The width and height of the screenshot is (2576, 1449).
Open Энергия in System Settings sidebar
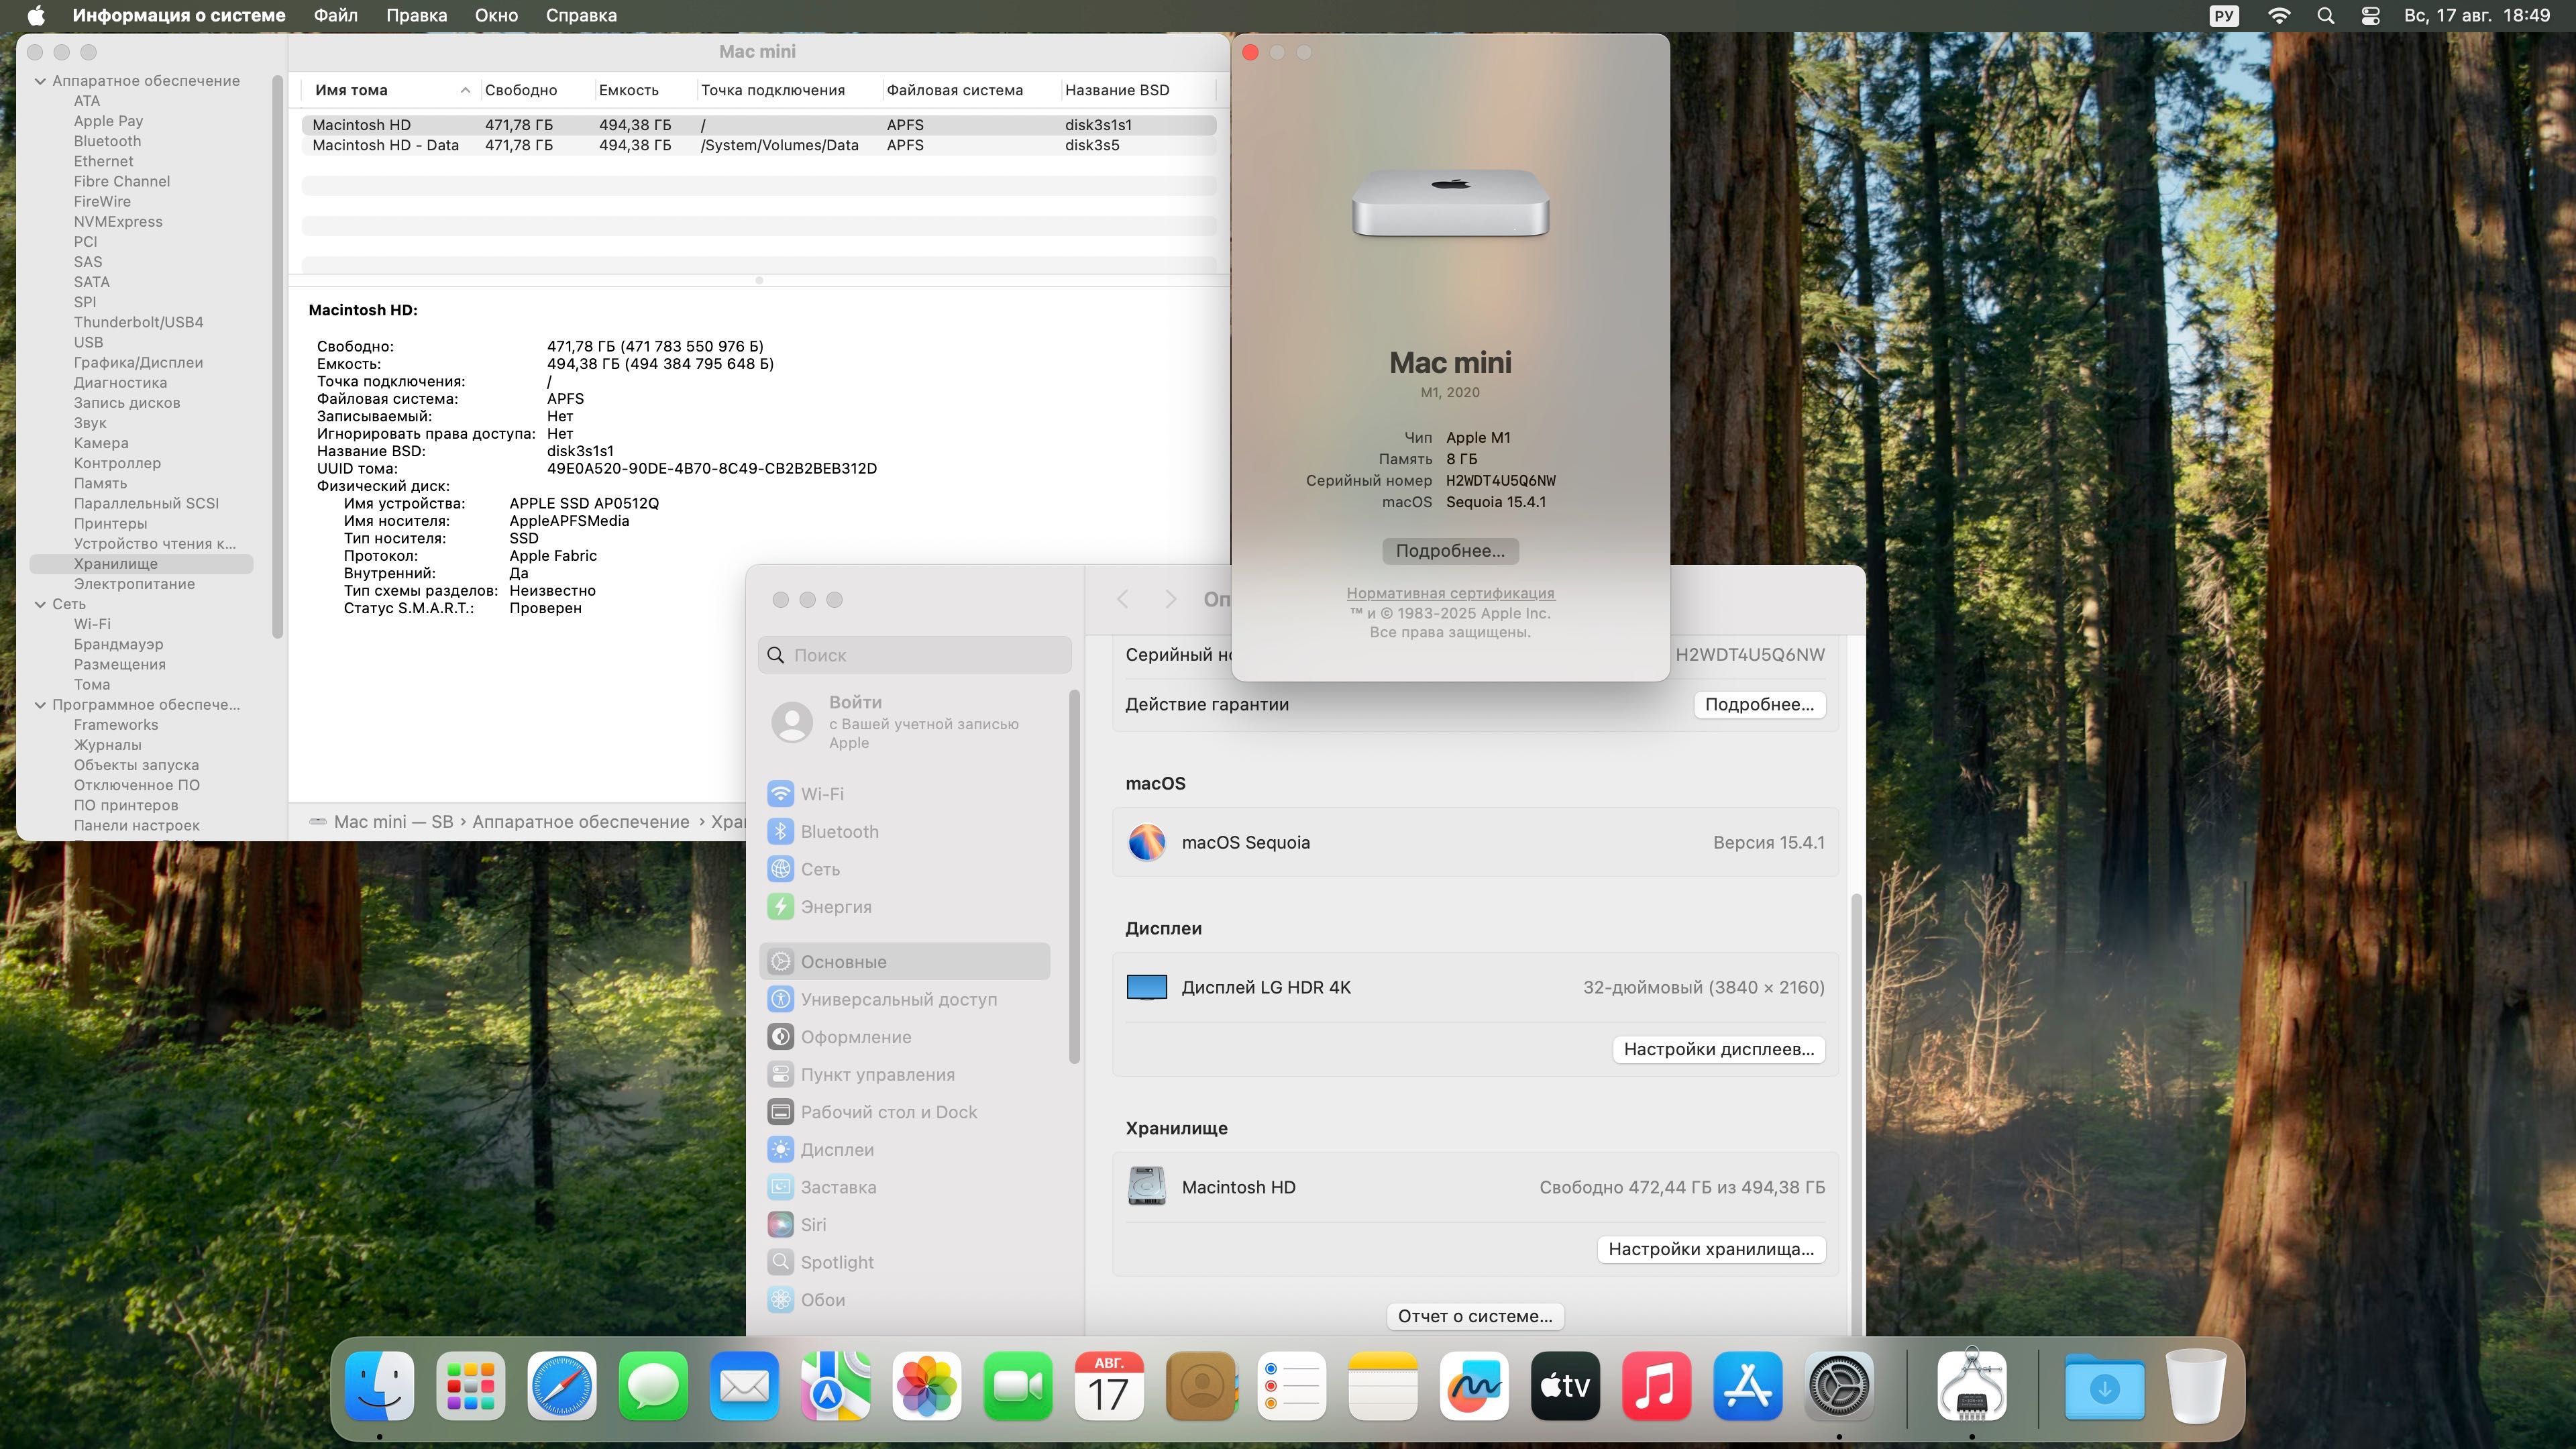pos(819,907)
